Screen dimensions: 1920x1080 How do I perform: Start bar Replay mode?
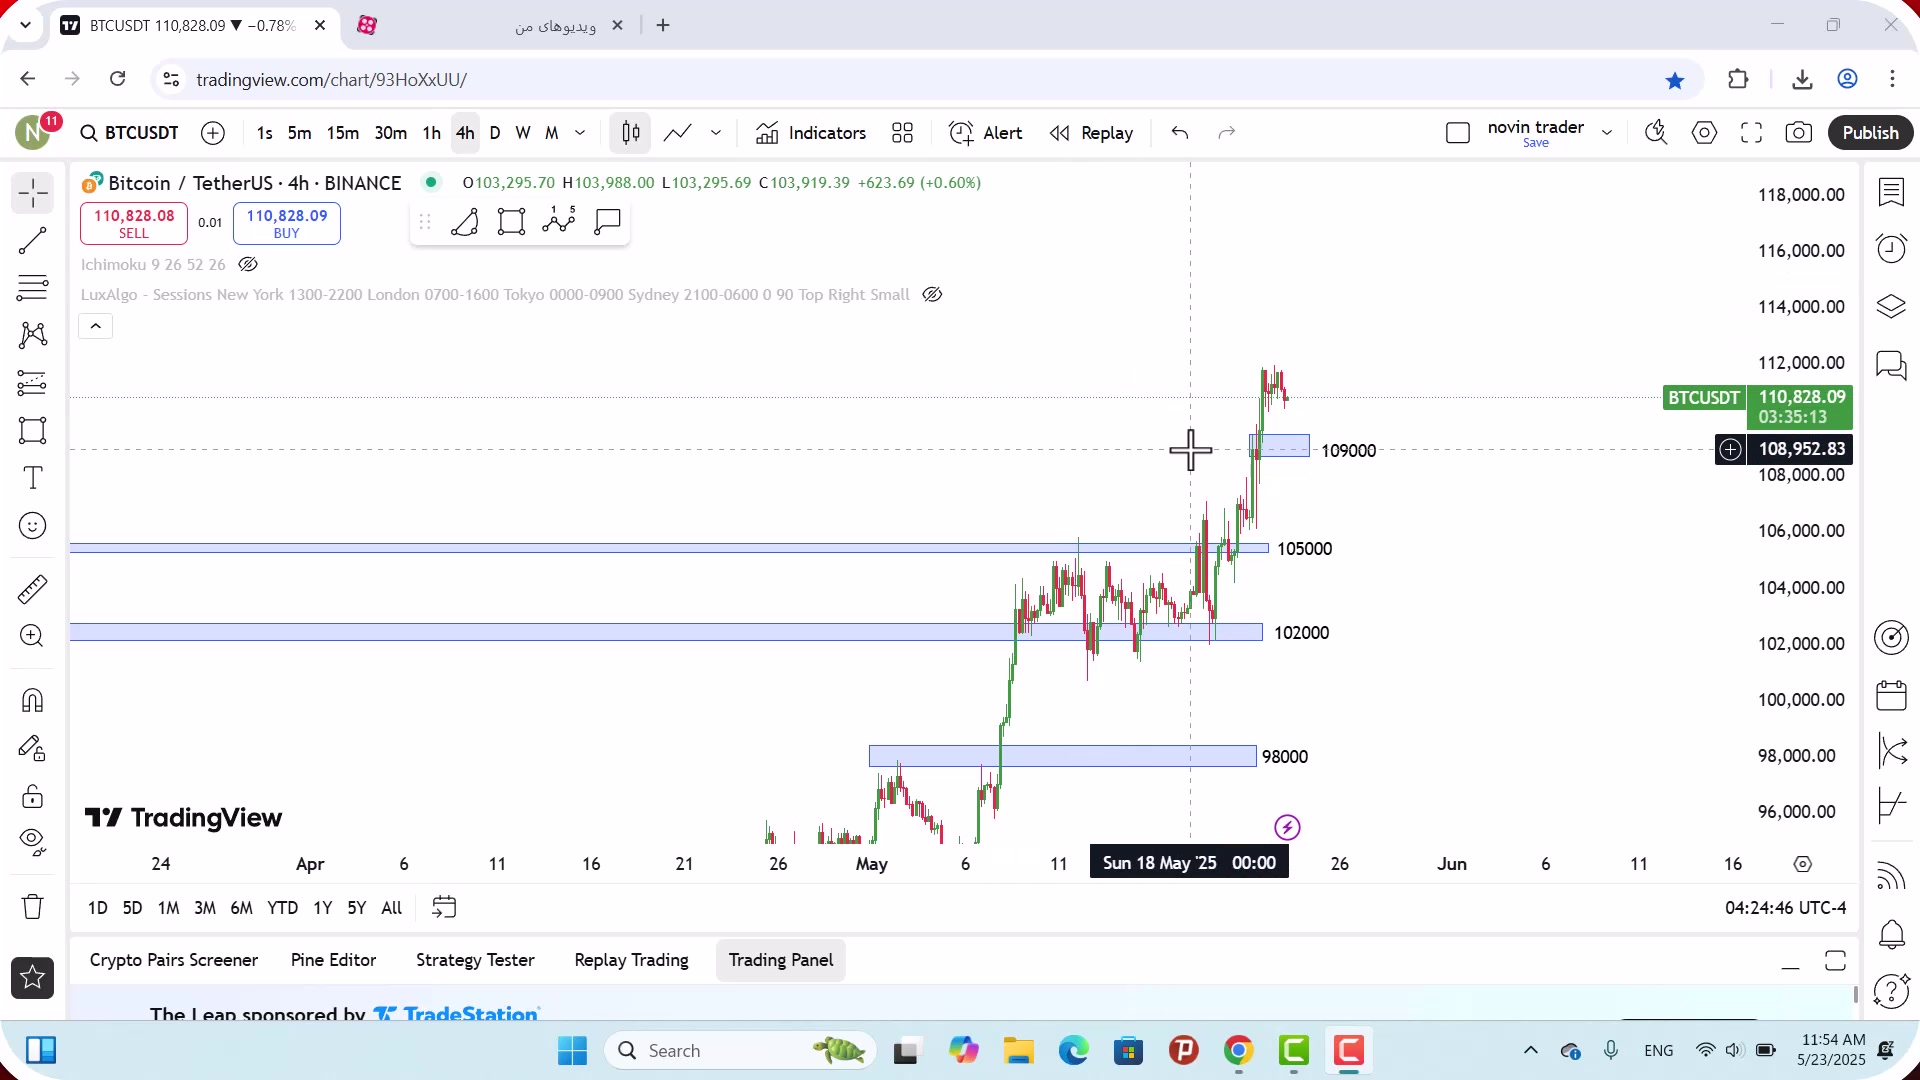click(1092, 133)
